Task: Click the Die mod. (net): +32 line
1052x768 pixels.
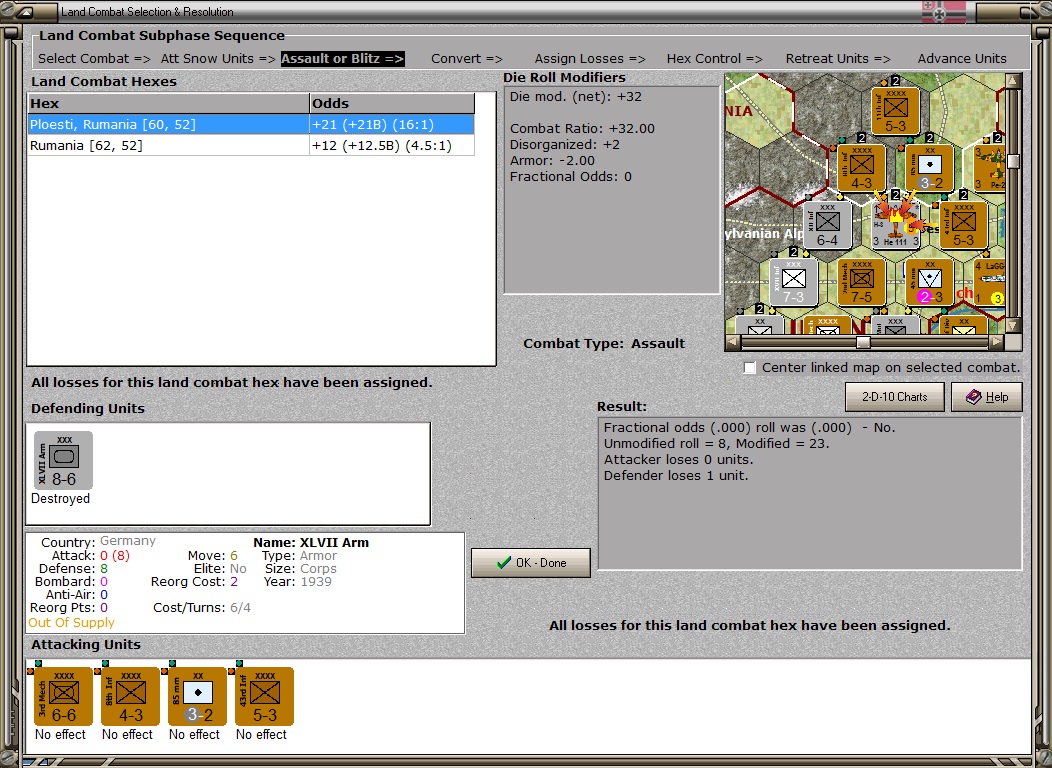Action: 576,97
